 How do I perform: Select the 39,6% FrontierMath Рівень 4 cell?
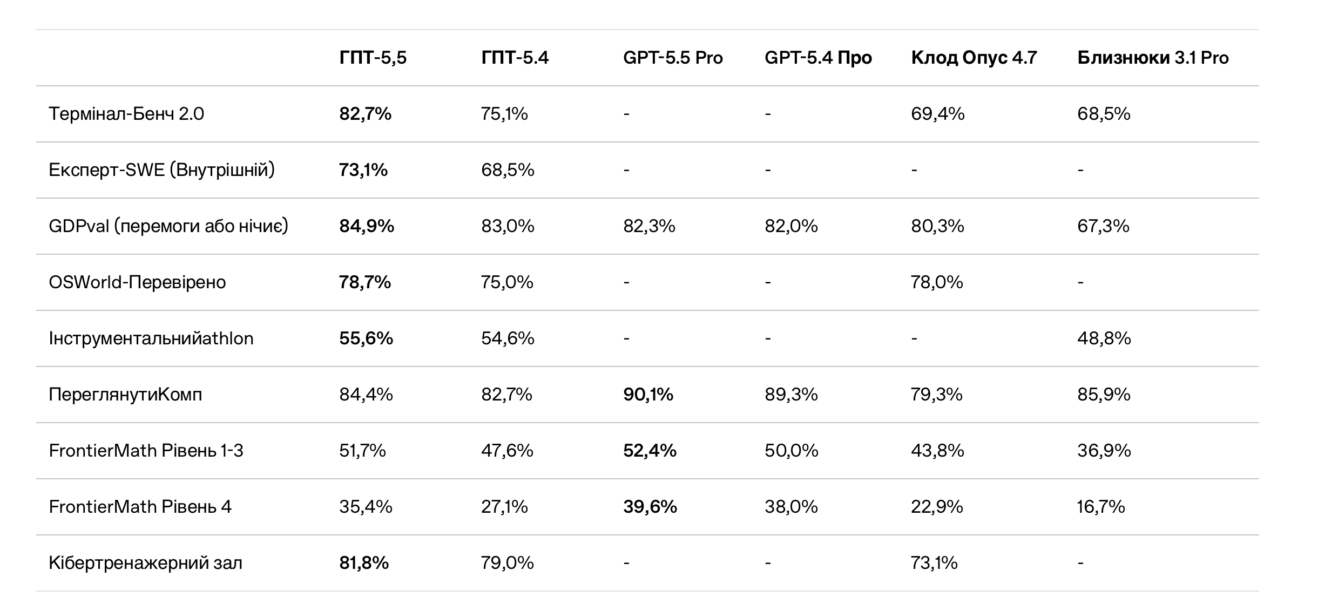point(649,507)
